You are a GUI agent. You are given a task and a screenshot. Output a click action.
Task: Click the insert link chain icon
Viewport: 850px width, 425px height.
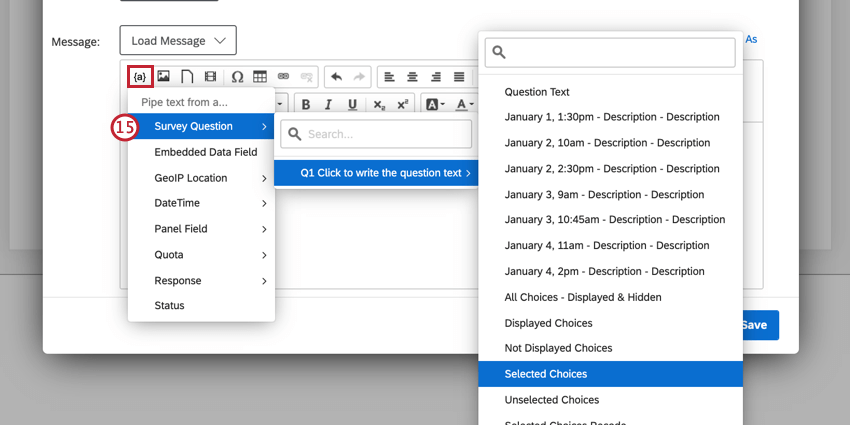click(283, 76)
